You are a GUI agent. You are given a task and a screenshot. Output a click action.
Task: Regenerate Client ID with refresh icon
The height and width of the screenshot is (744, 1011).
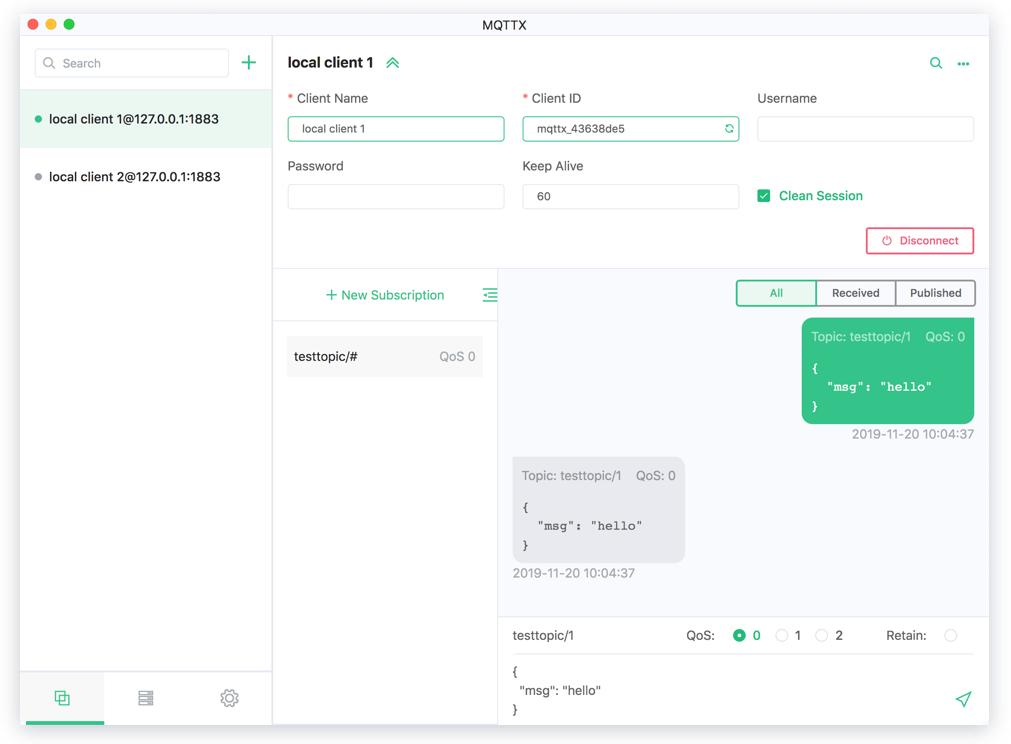[729, 128]
